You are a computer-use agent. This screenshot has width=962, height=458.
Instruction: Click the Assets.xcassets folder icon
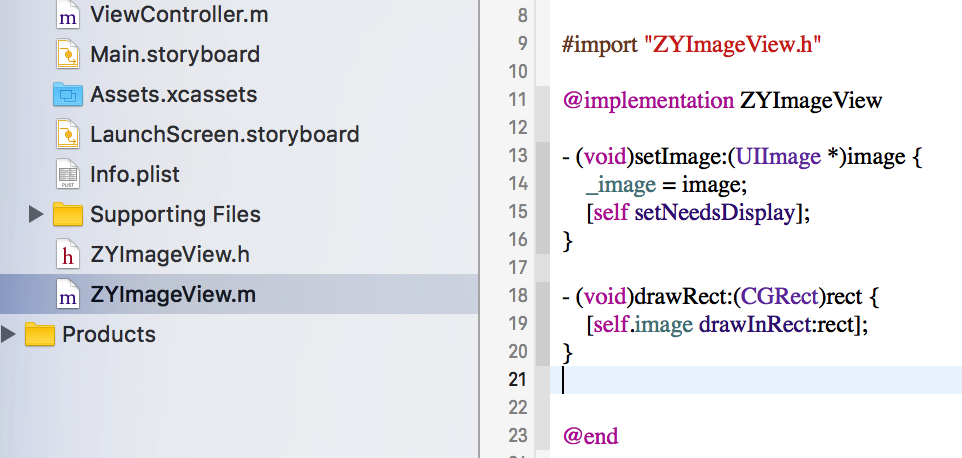click(67, 95)
